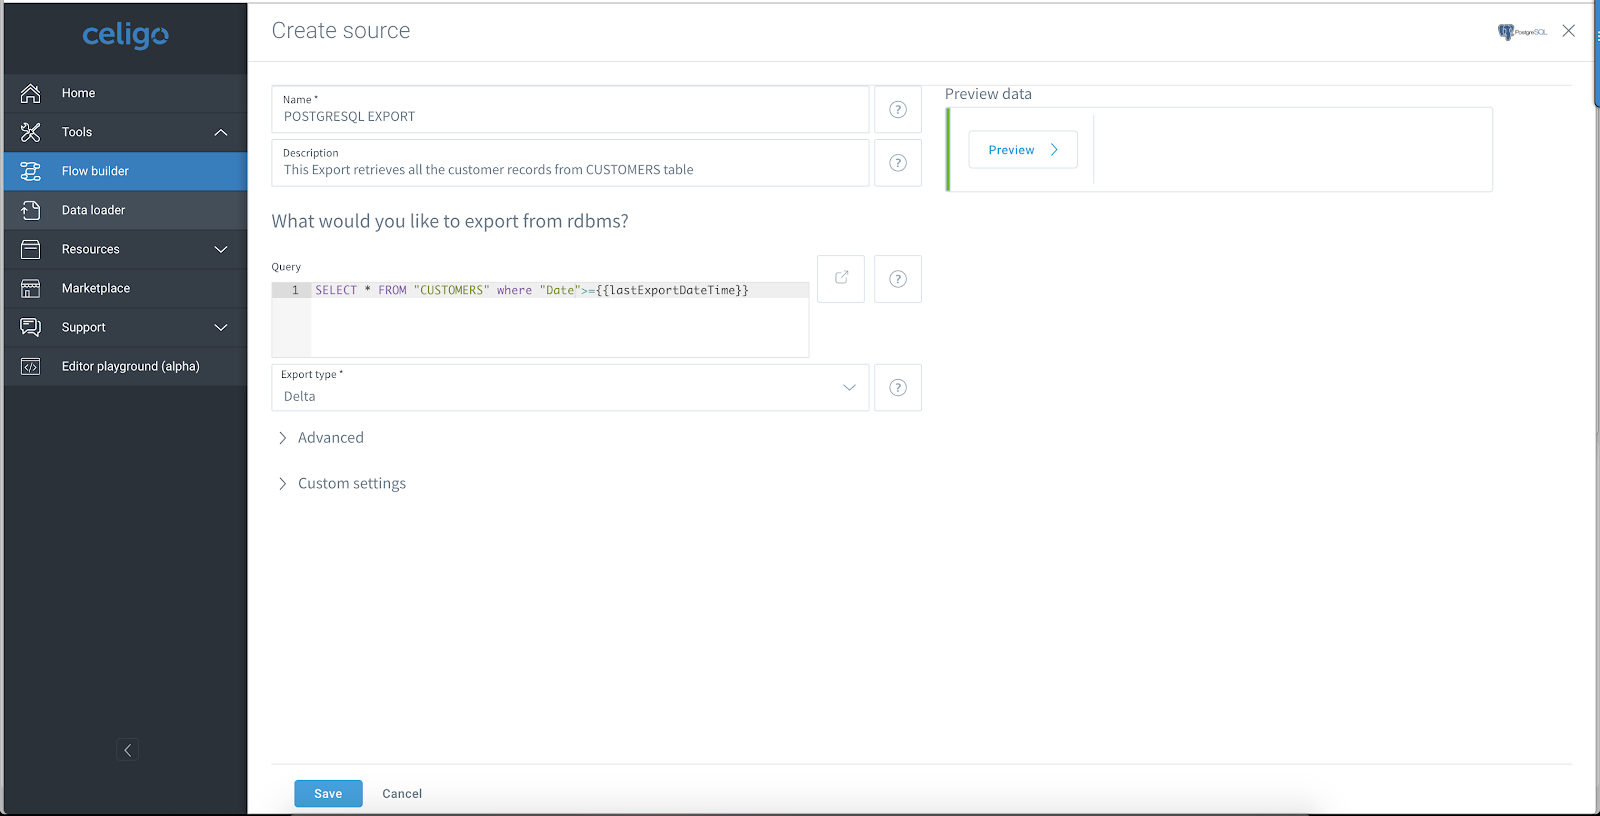1600x816 pixels.
Task: Click into the Name input field
Action: tap(570, 110)
